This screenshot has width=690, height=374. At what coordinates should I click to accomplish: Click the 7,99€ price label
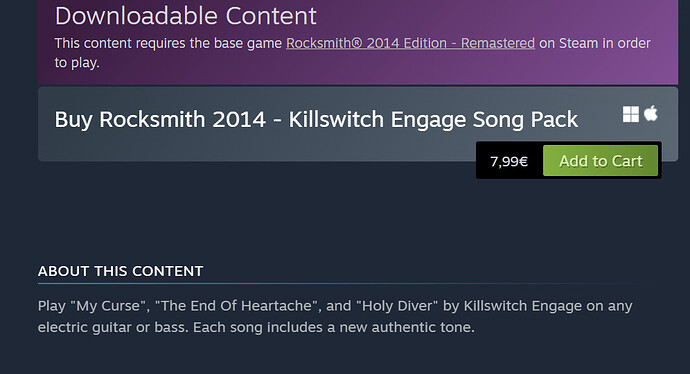point(509,161)
